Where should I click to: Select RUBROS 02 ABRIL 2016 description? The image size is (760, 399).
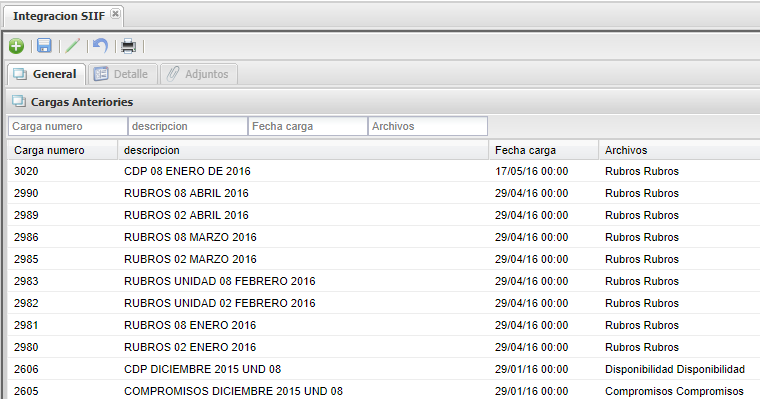point(186,215)
